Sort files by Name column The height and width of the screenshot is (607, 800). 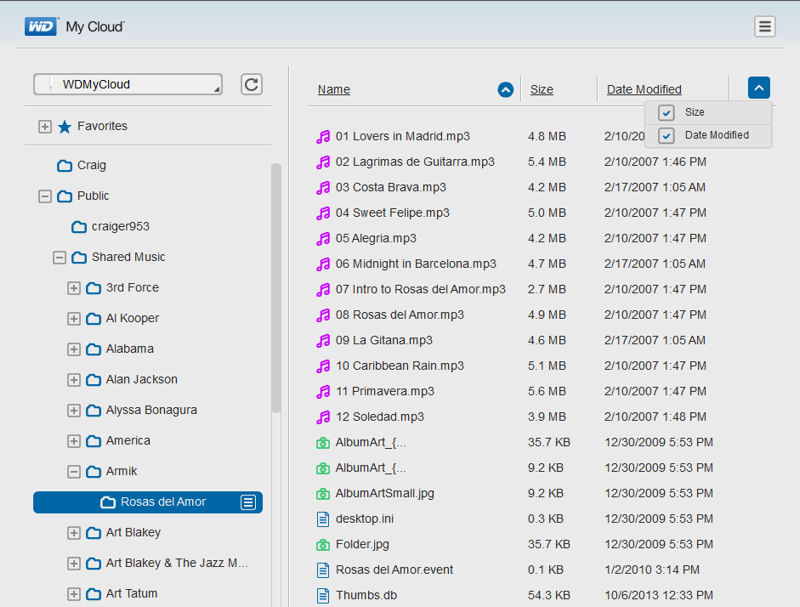coord(334,90)
